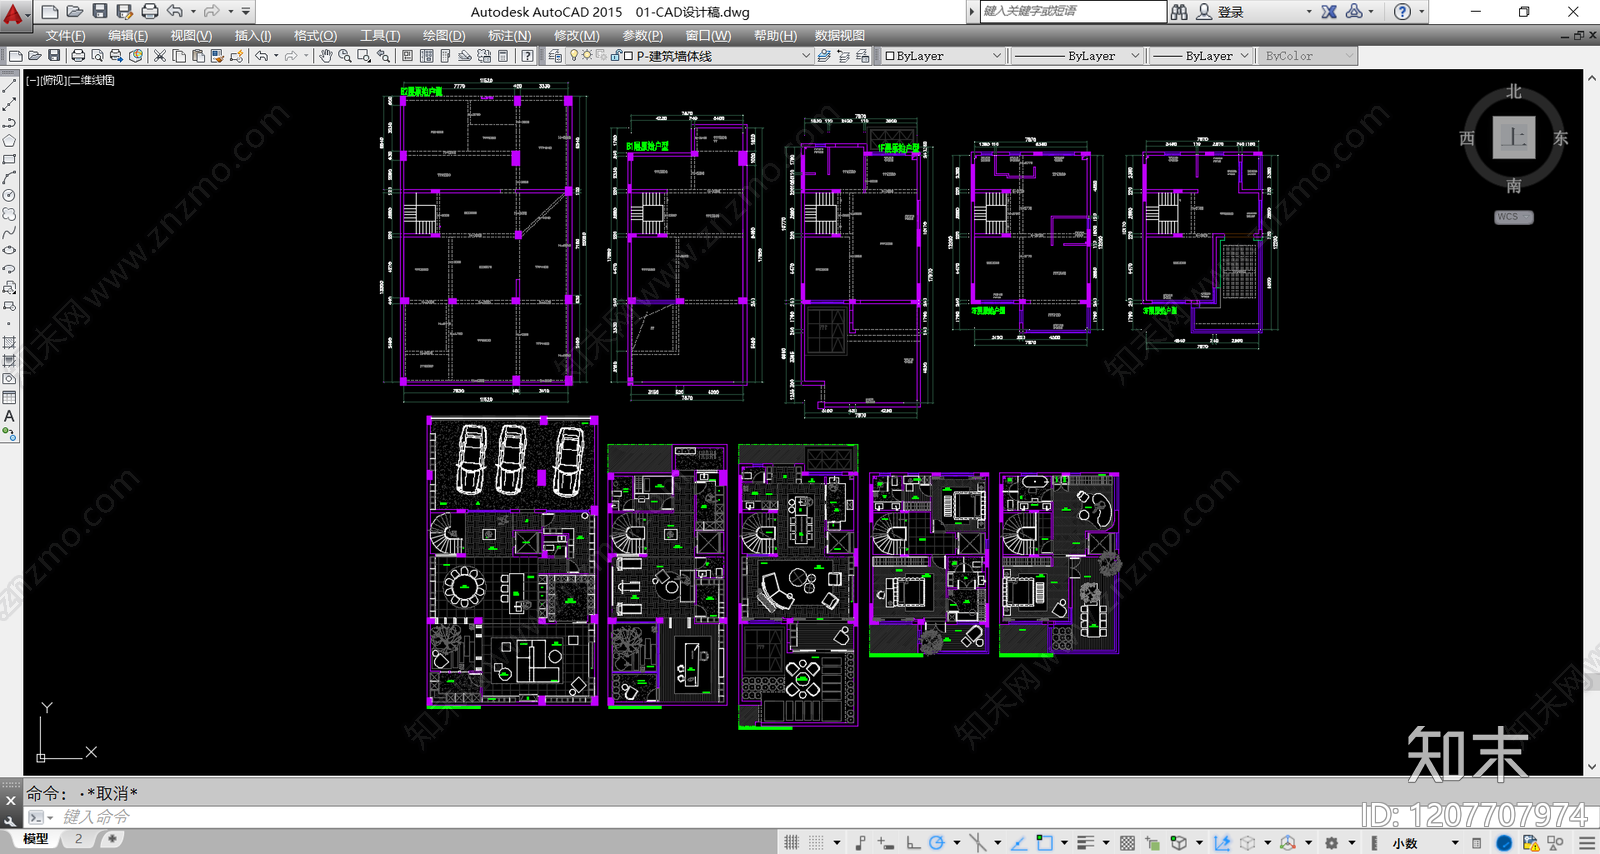Open the 文件(F) menu
The width and height of the screenshot is (1600, 854).
[65, 35]
